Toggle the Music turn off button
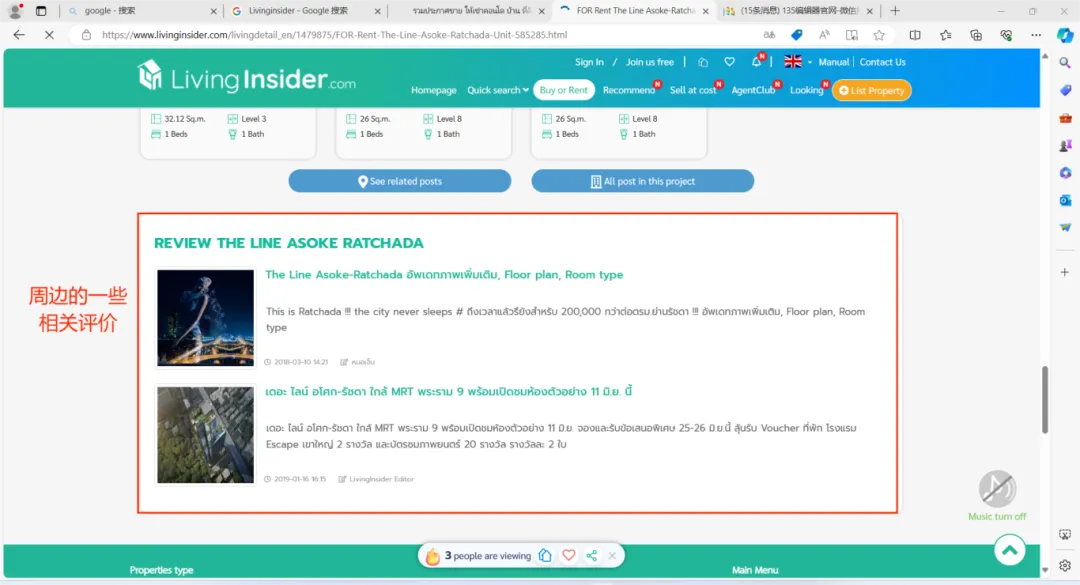This screenshot has height=585, width=1080. [997, 495]
